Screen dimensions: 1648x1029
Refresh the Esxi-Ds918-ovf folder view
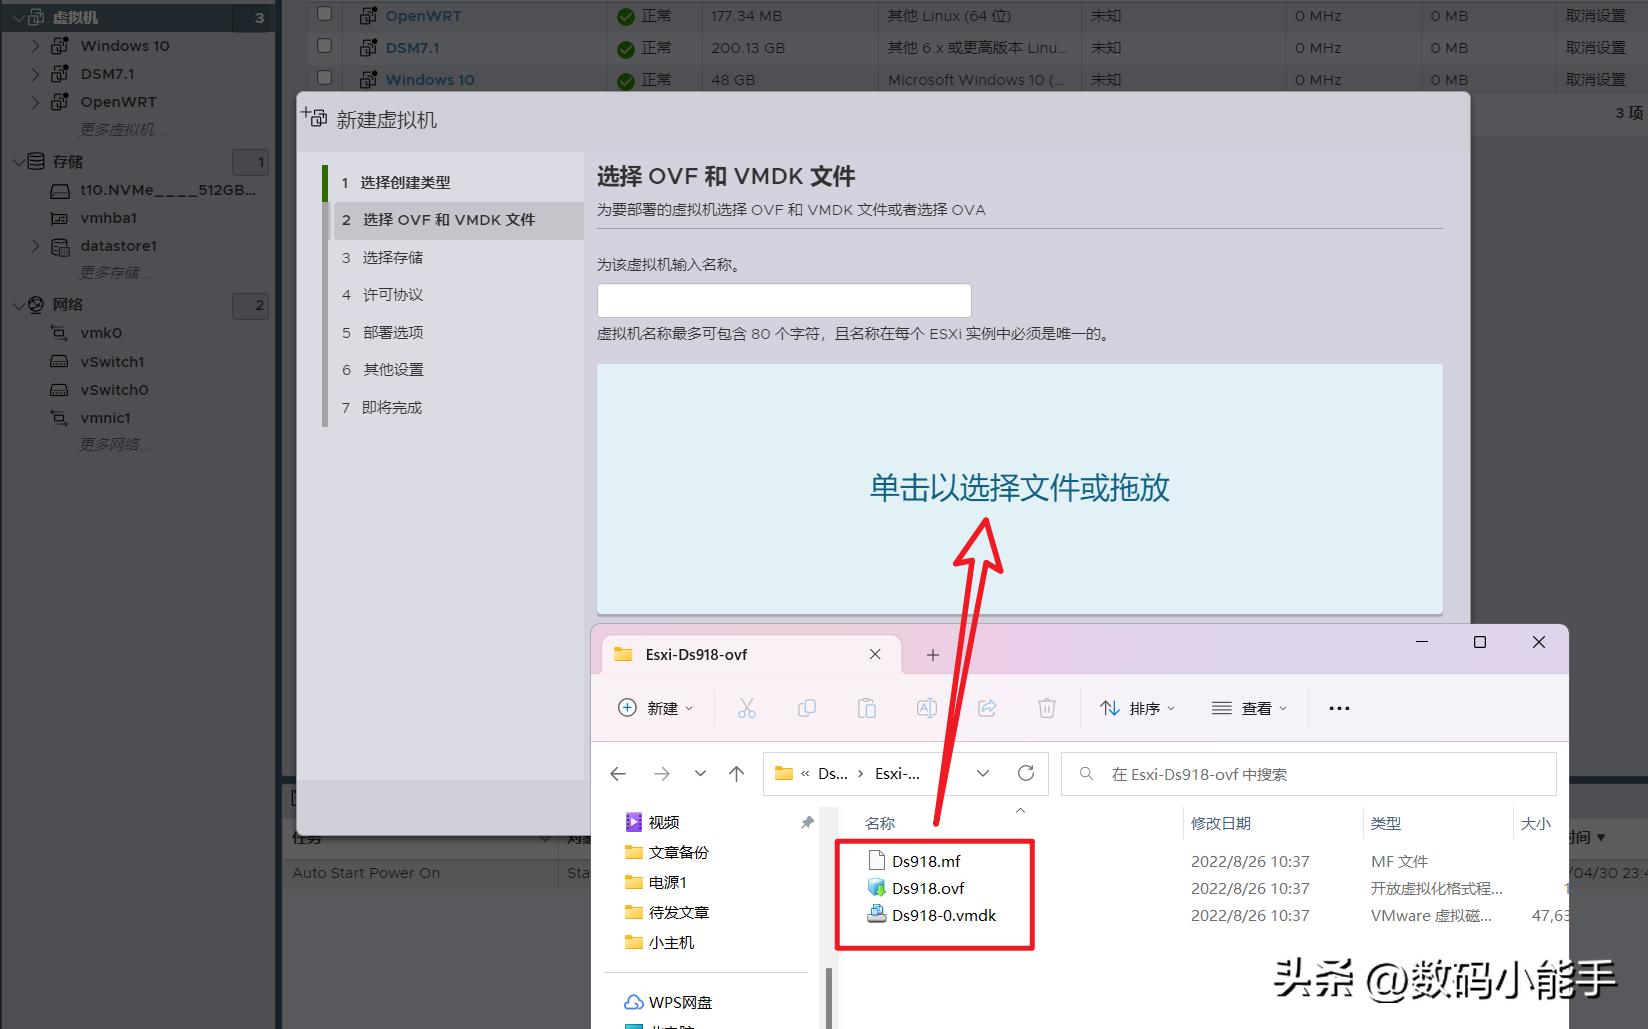pyautogui.click(x=1027, y=773)
